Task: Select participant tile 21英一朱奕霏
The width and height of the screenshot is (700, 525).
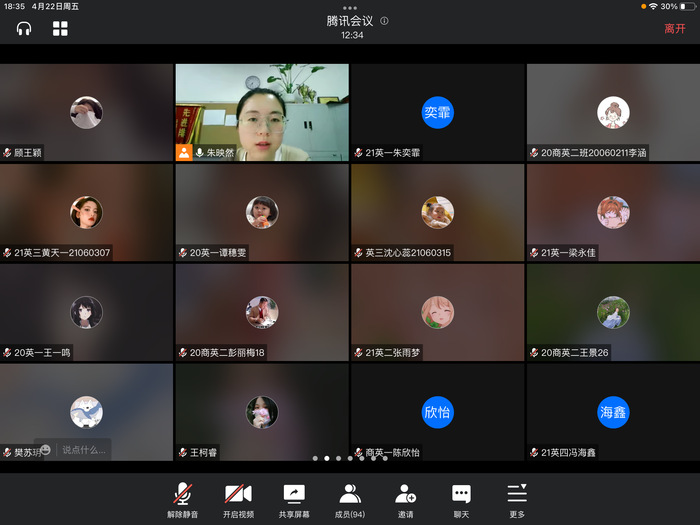Action: pyautogui.click(x=437, y=112)
